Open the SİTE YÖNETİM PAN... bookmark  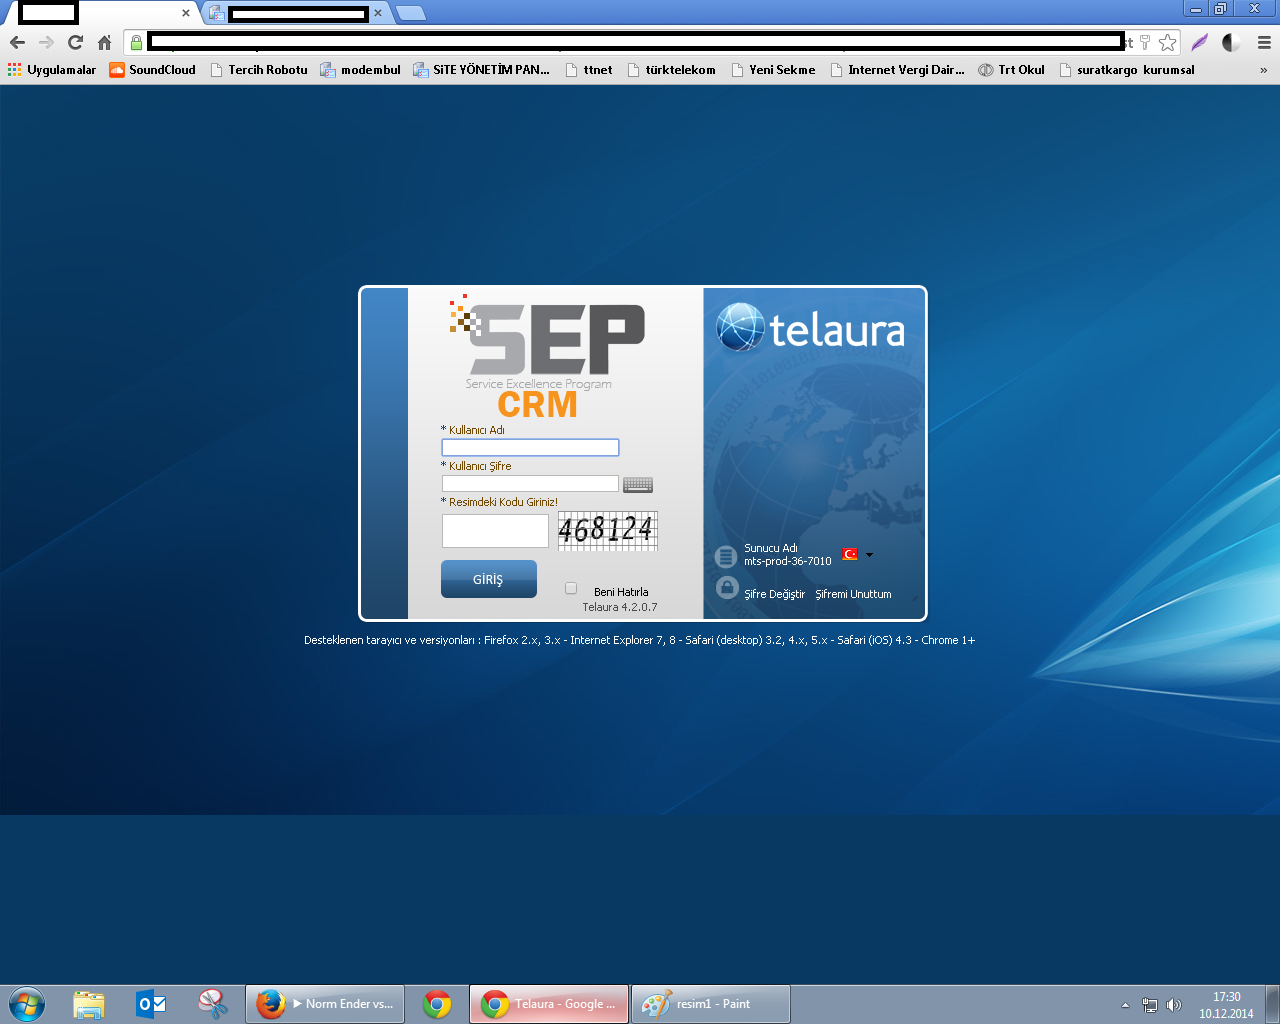482,70
